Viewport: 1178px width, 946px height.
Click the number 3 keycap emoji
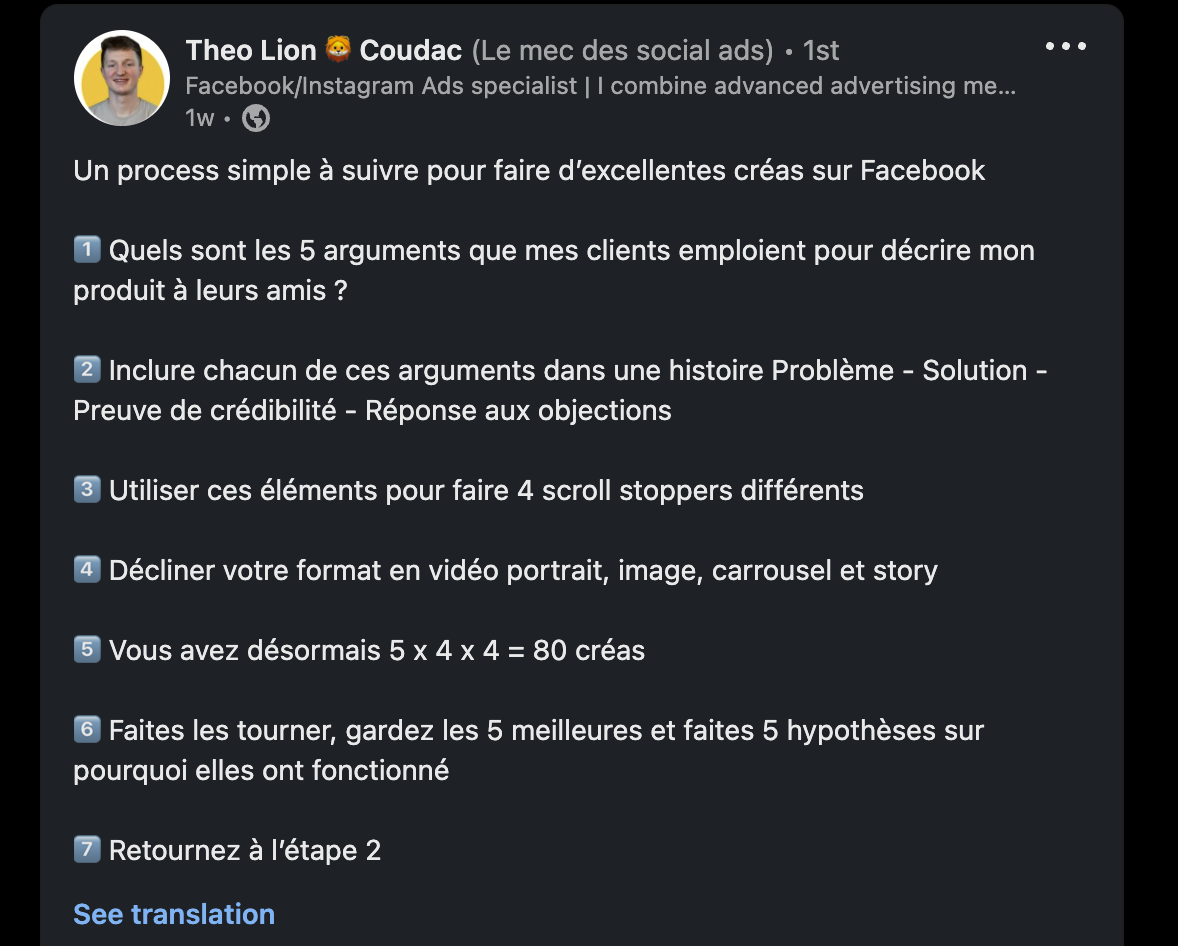tap(87, 490)
